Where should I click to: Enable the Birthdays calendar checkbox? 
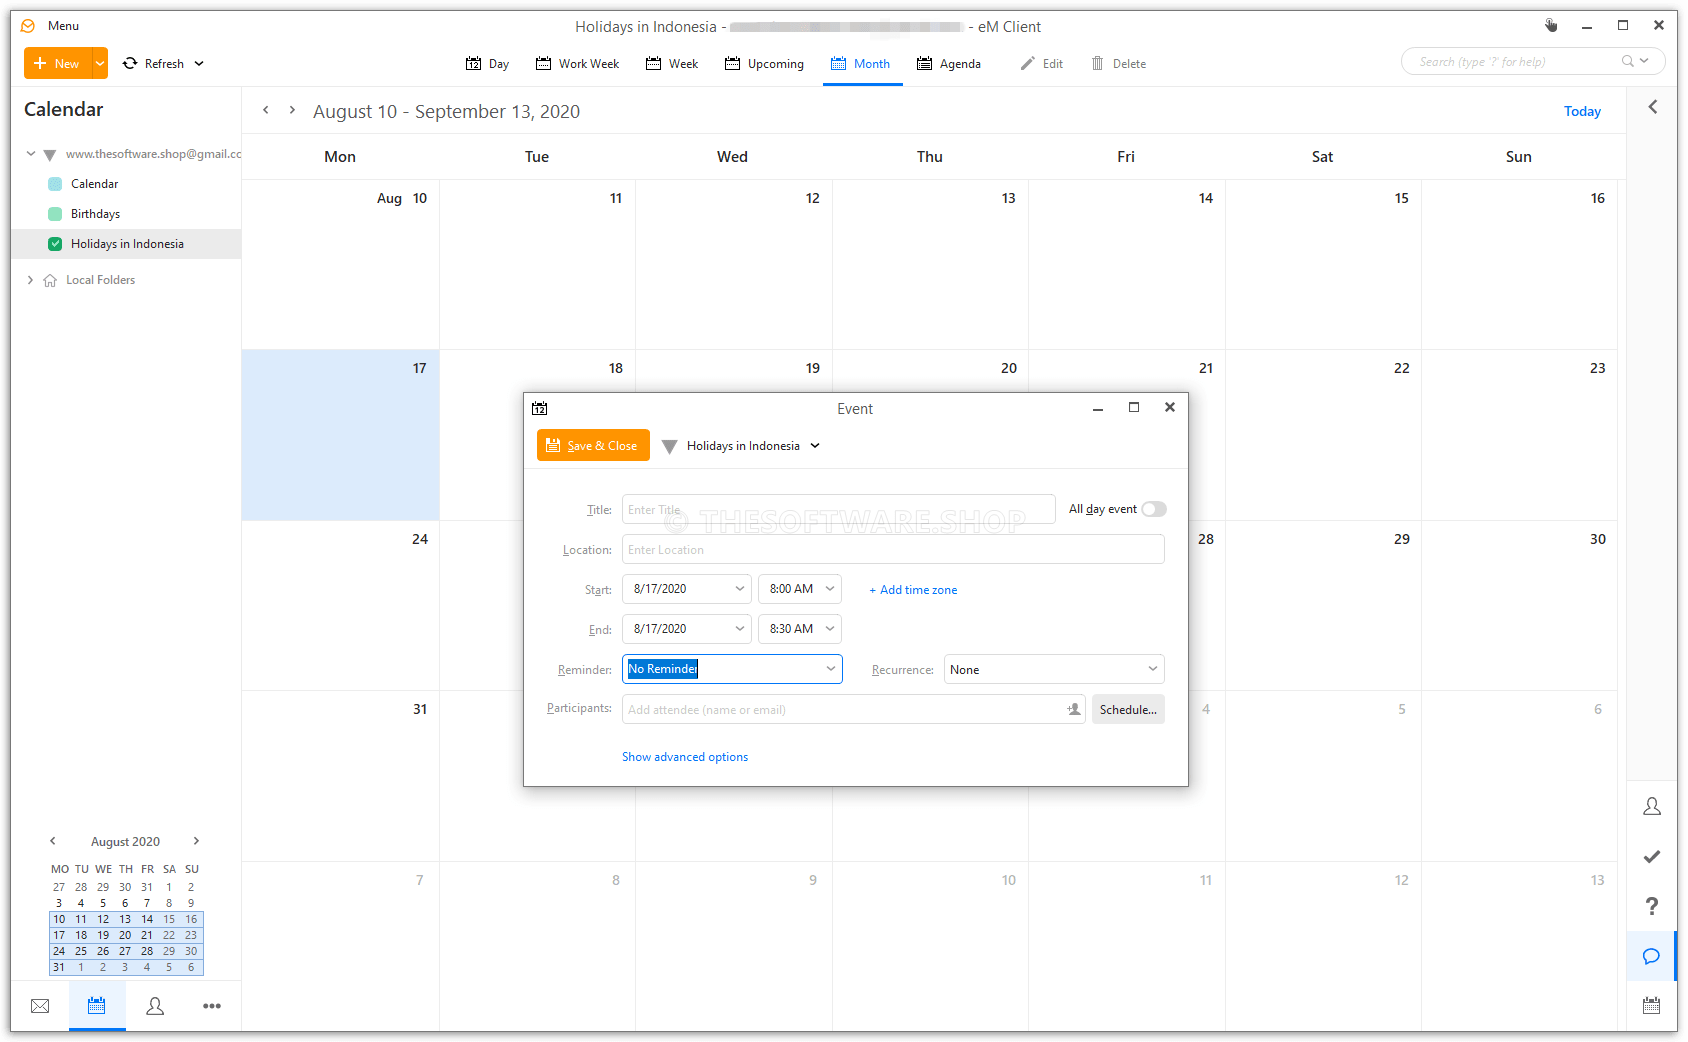[54, 213]
